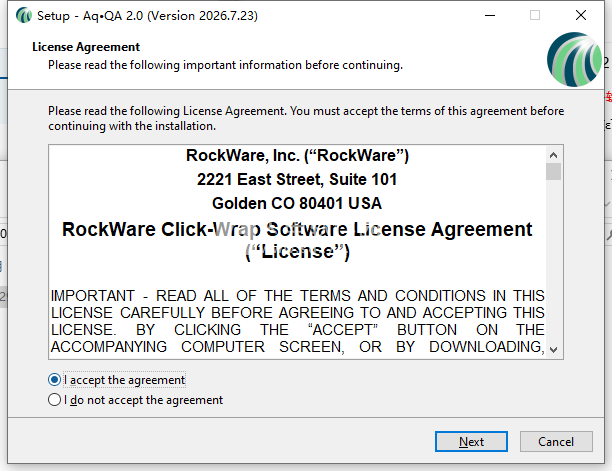Click the RockWare Click-Wrap License heading
Viewport: 612px width, 471px height.
point(297,240)
